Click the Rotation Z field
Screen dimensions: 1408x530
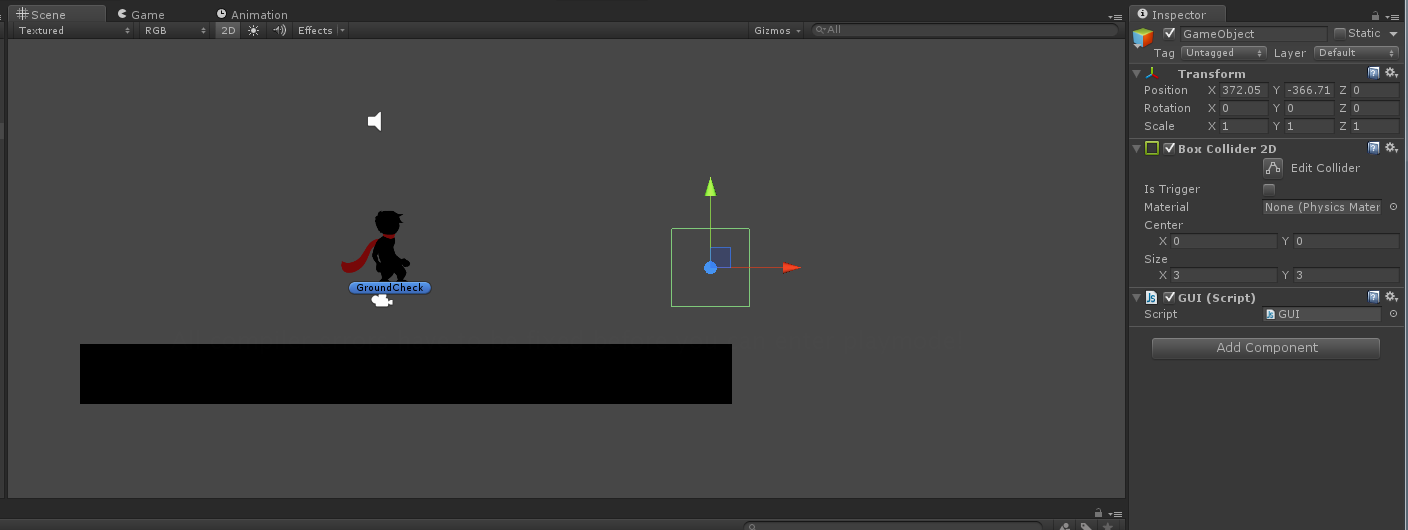(x=1375, y=108)
